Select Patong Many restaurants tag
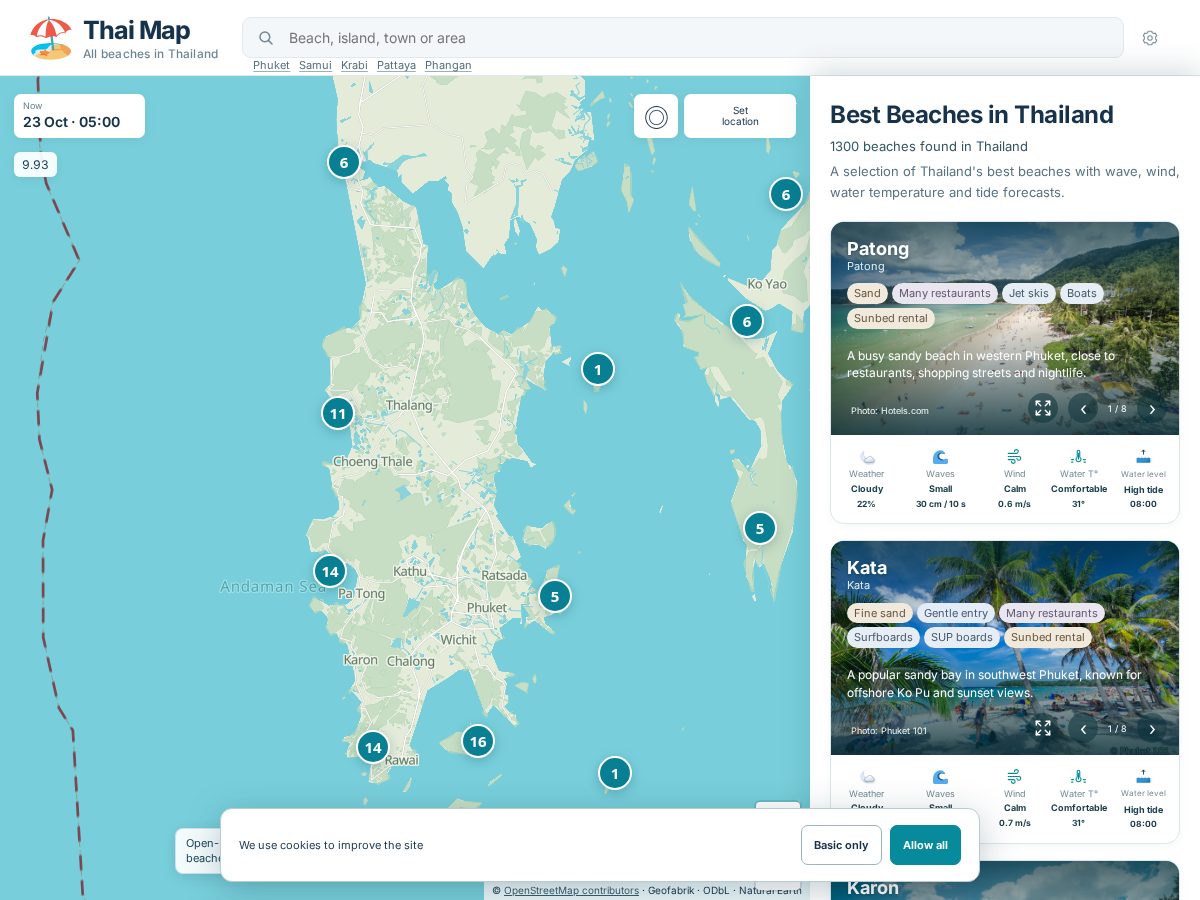 (945, 293)
